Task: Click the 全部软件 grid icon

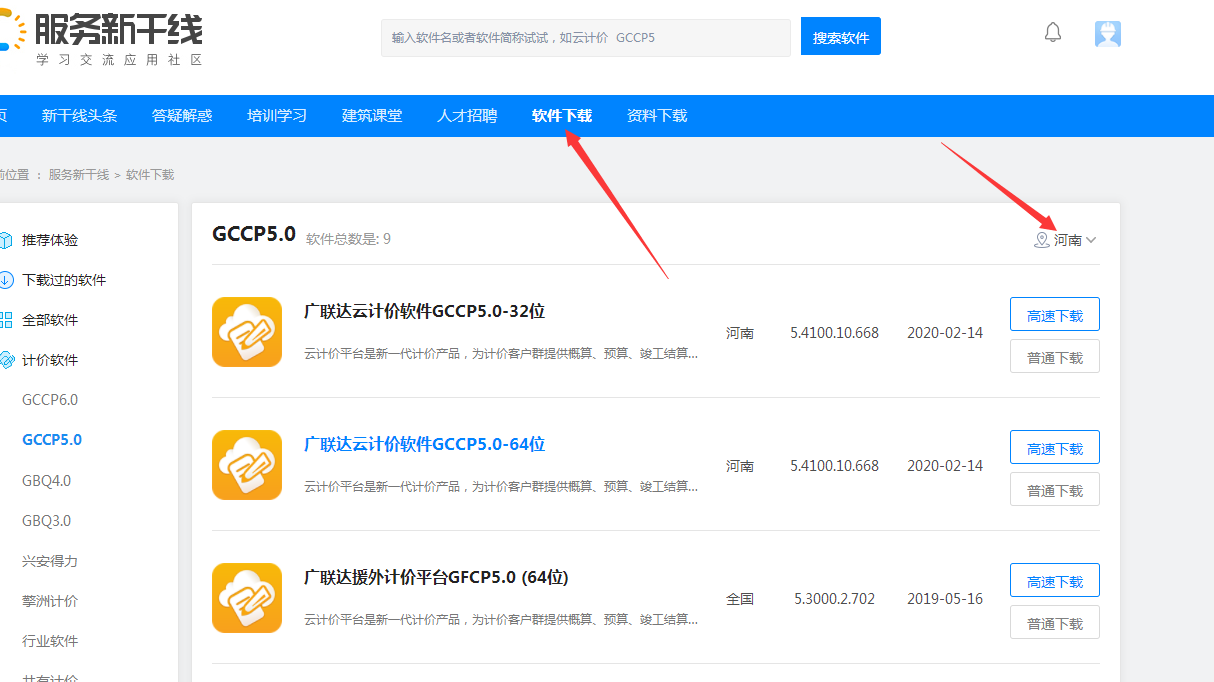Action: (6, 320)
